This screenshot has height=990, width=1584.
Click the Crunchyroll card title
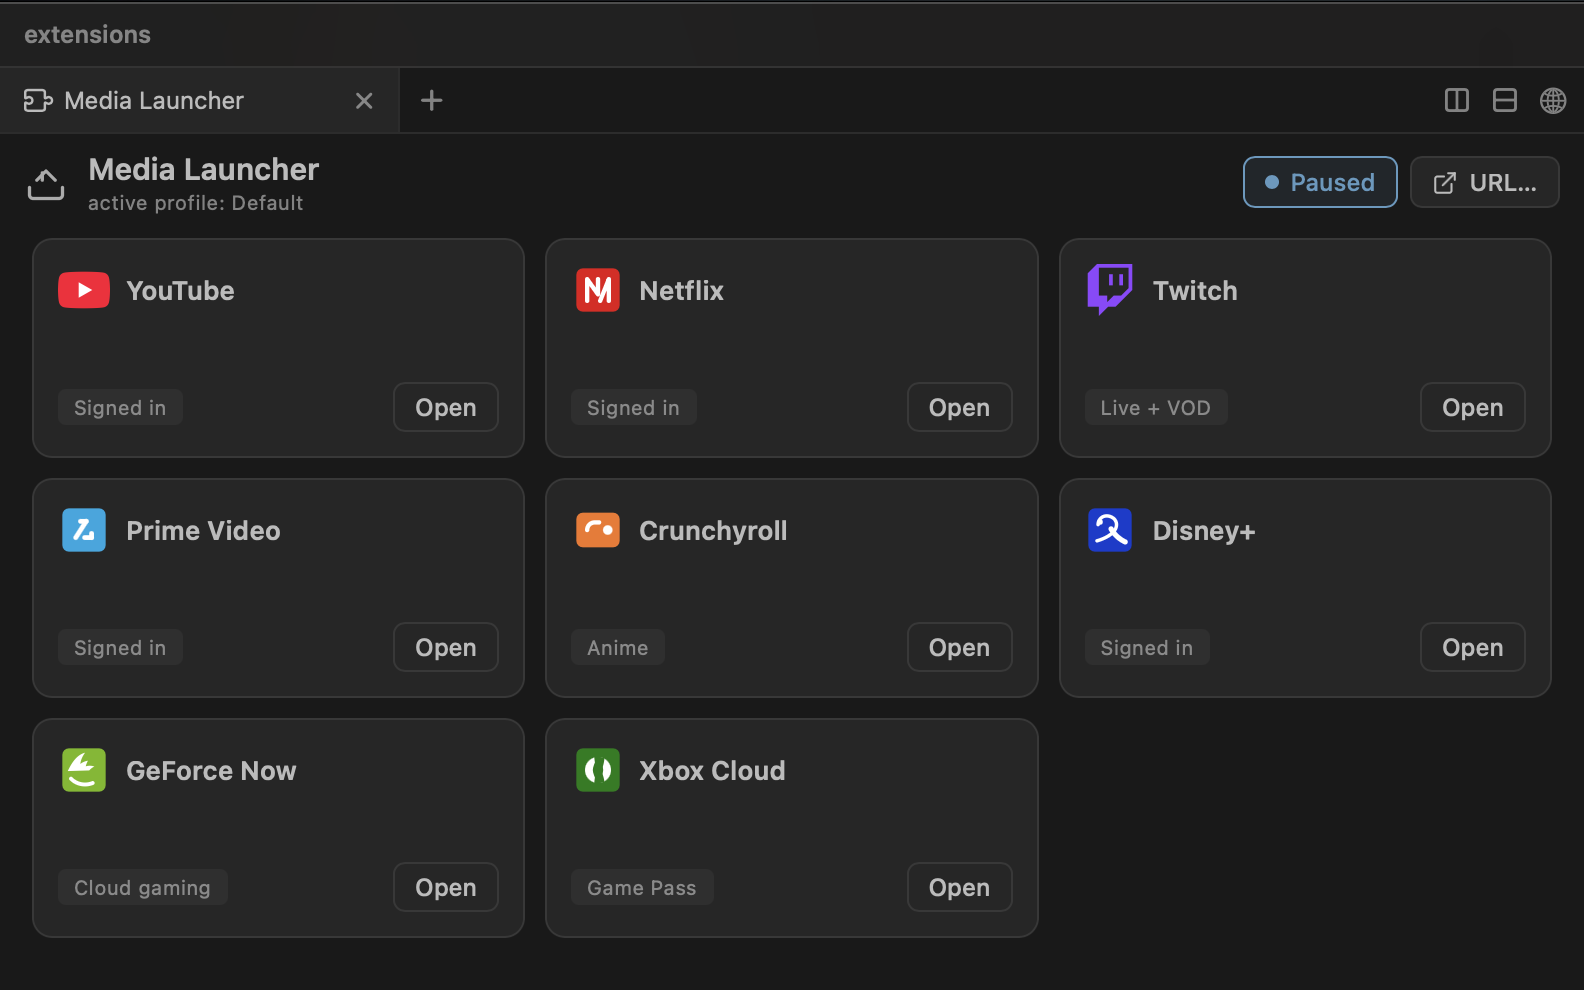click(713, 531)
